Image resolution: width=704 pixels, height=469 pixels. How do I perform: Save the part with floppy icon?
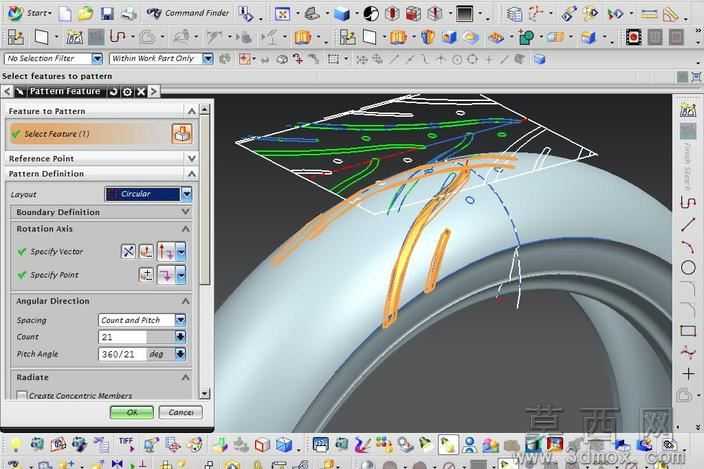coord(107,14)
